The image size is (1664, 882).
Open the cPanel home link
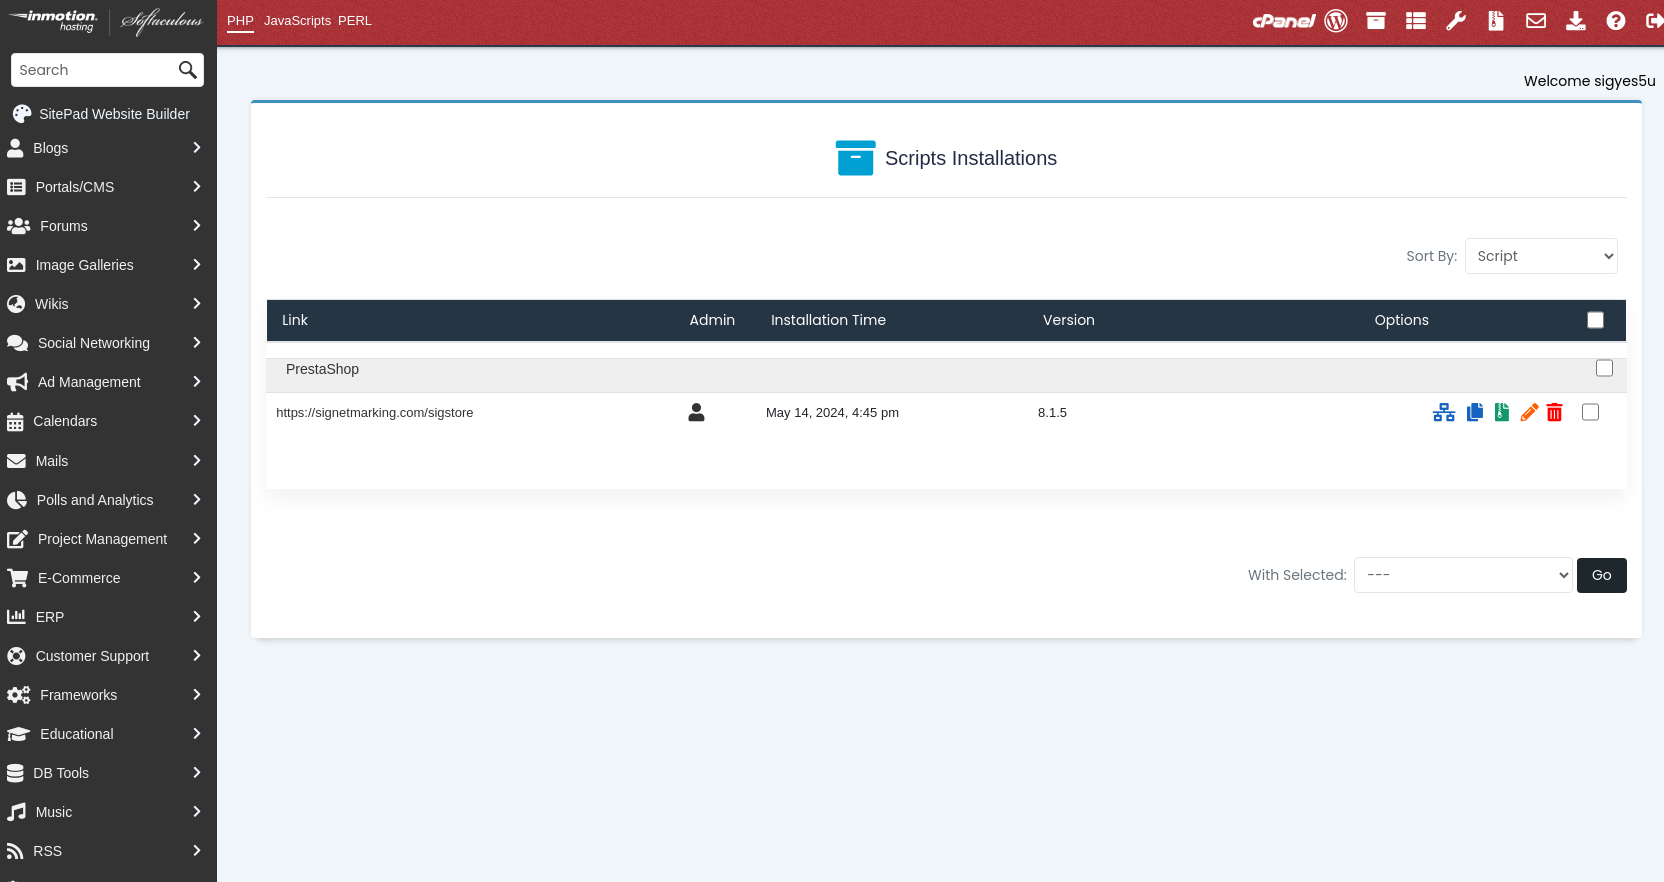[x=1284, y=21]
